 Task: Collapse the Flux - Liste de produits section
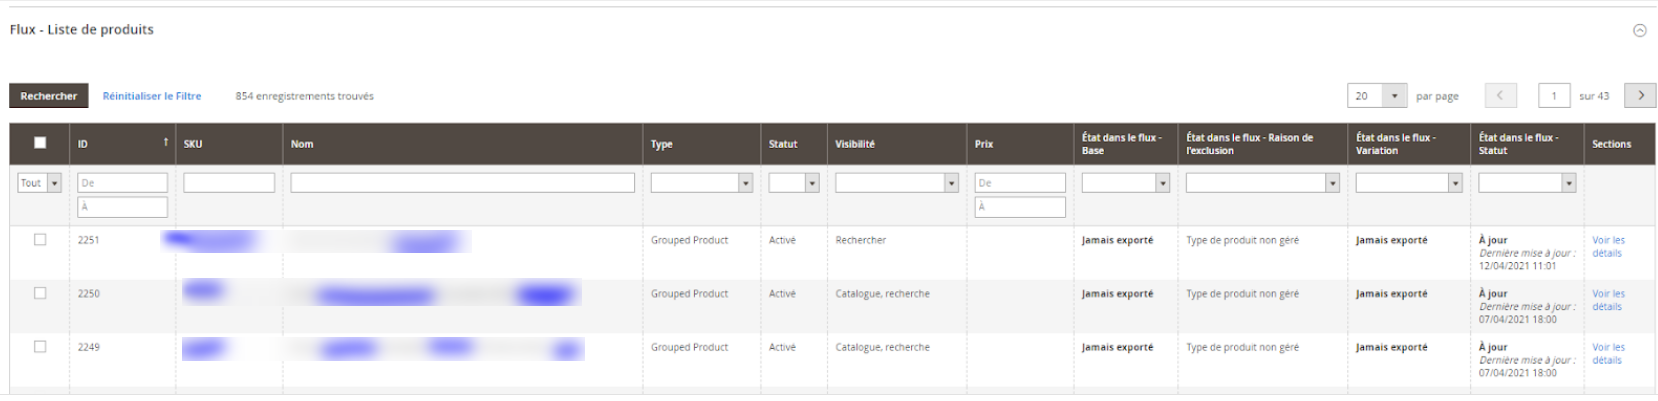[x=1639, y=30]
